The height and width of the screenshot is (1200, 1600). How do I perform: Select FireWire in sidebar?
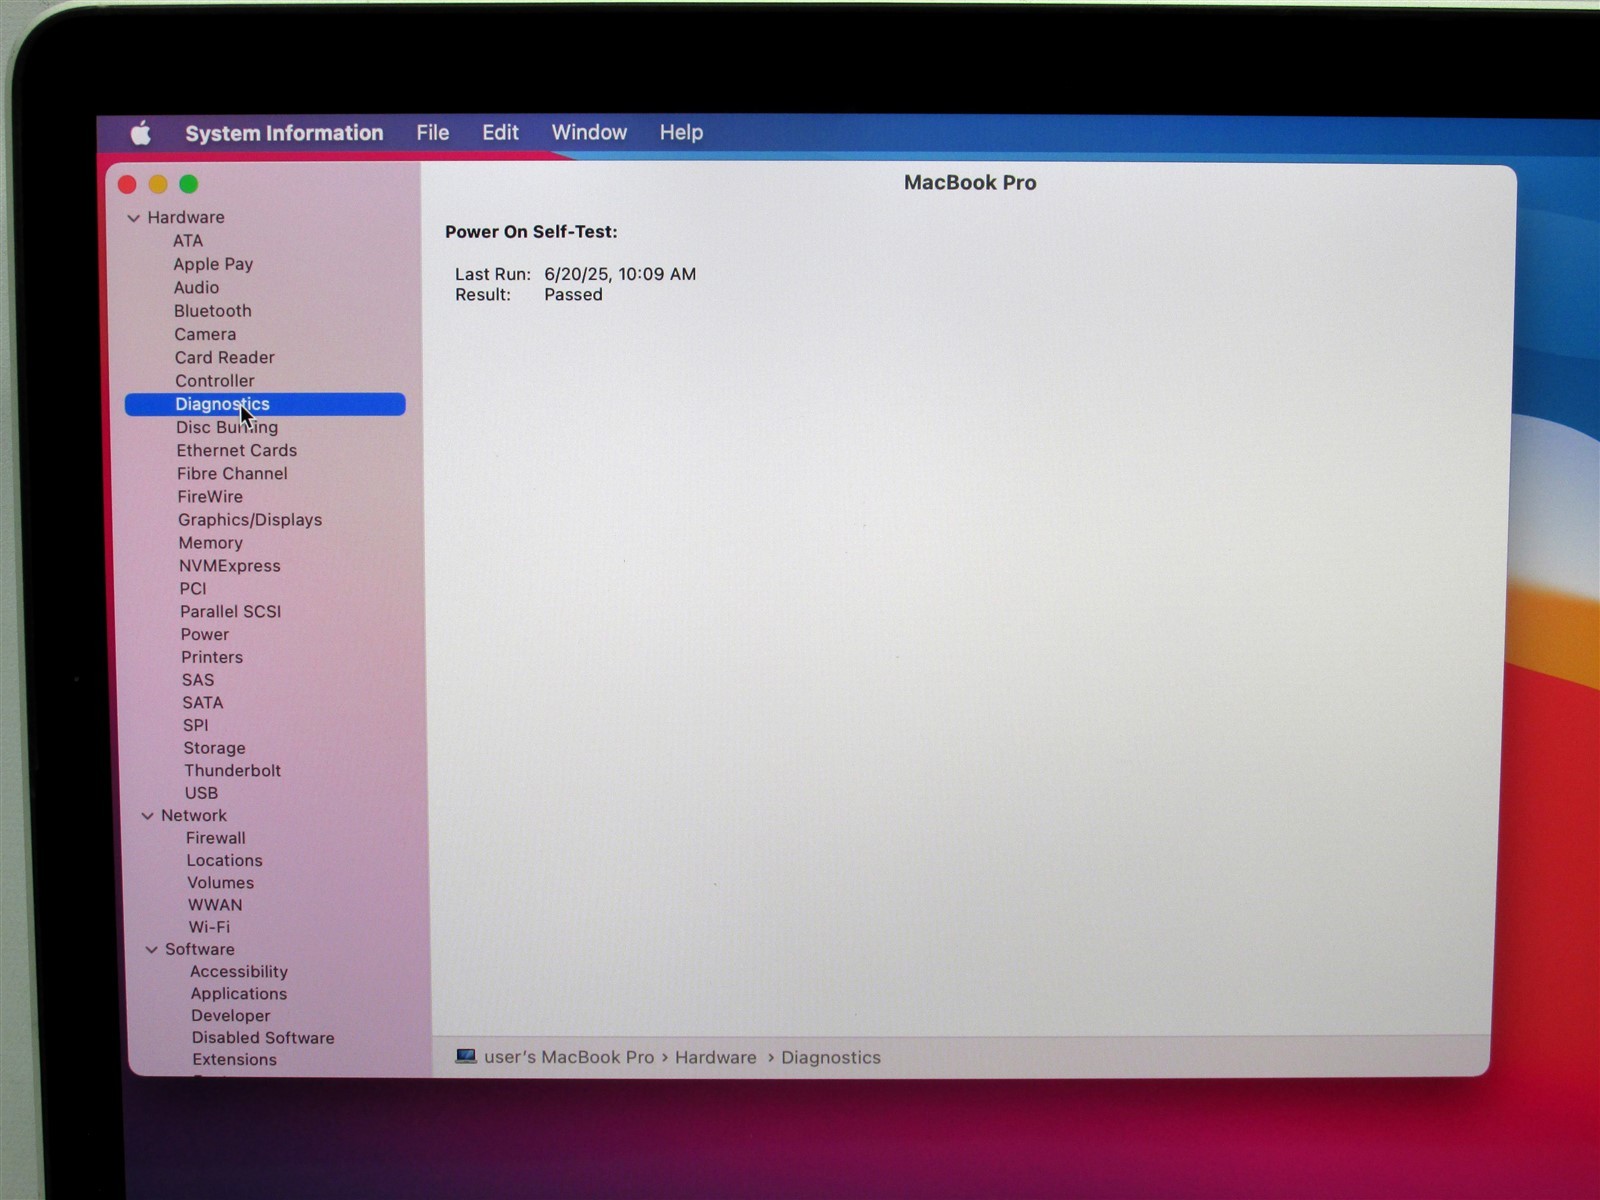tap(210, 496)
